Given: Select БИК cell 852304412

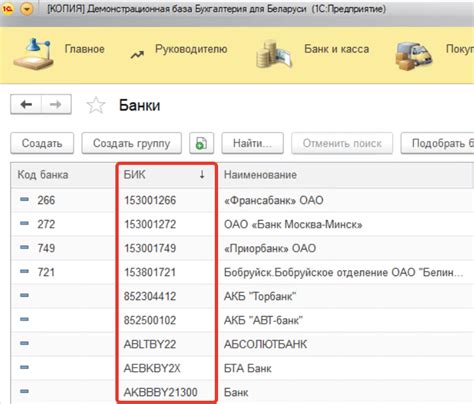Looking at the screenshot, I should coord(150,296).
